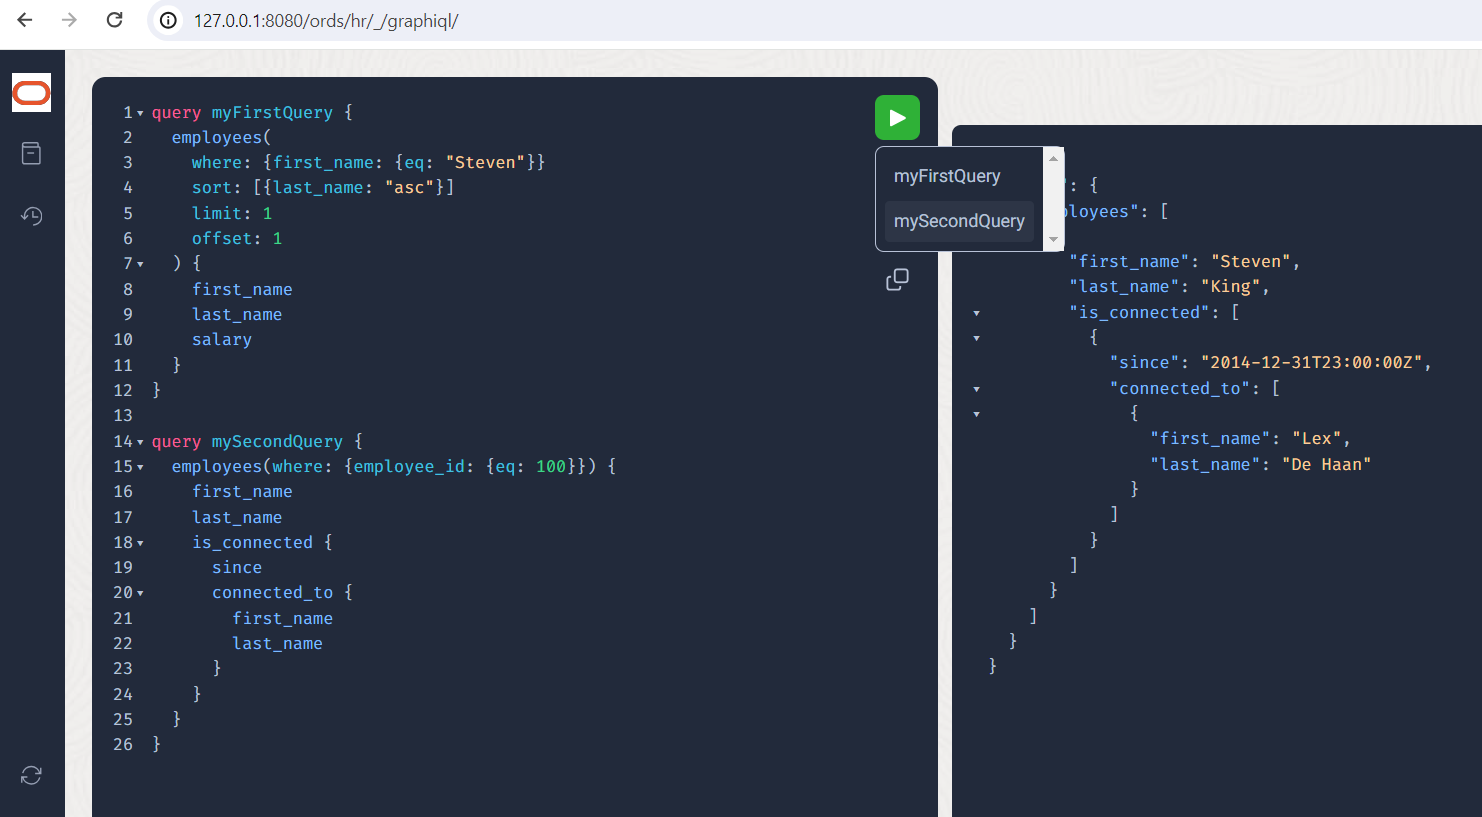The image size is (1482, 817).
Task: Collapse mySecondQuery using line 14 fold arrow
Action: tap(140, 441)
